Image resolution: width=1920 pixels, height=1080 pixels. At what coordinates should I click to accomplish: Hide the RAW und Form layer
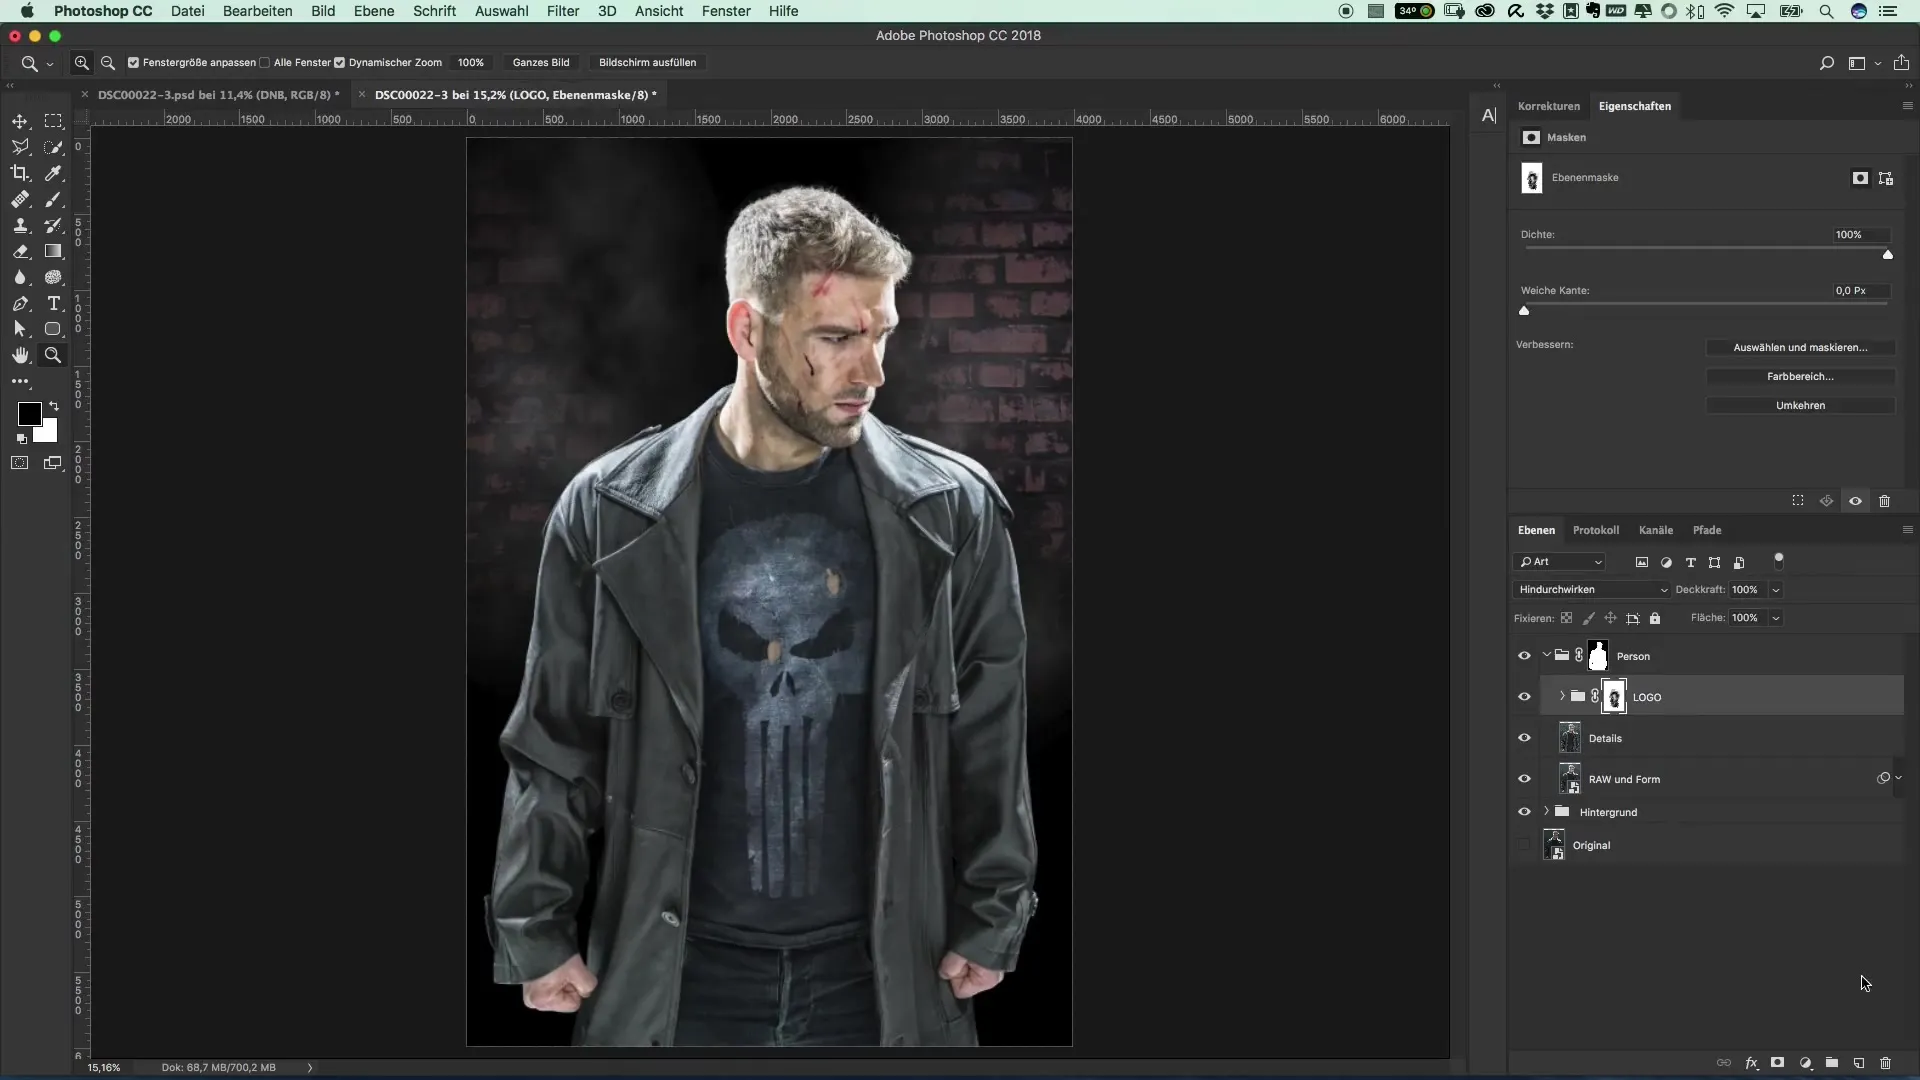point(1524,779)
